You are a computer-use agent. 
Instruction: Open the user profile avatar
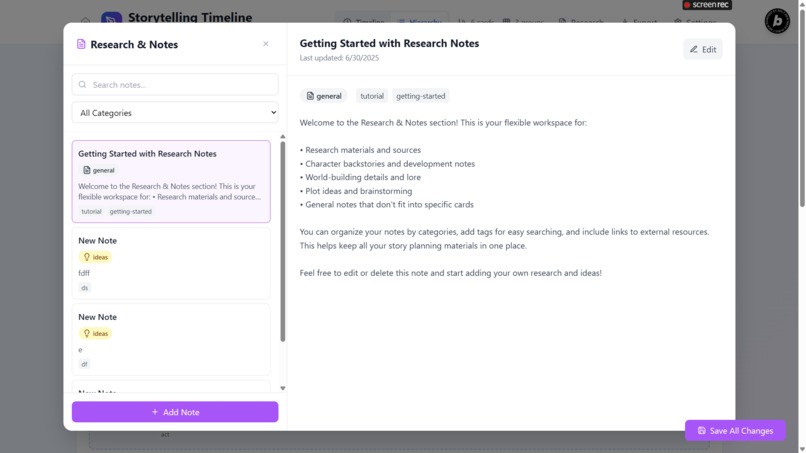pyautogui.click(x=777, y=21)
